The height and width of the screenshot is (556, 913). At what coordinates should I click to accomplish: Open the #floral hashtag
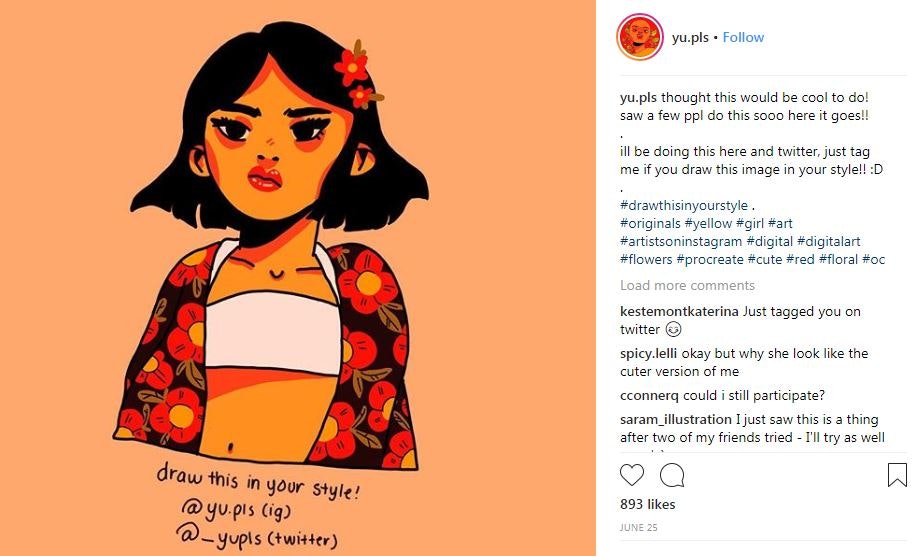[x=838, y=260]
